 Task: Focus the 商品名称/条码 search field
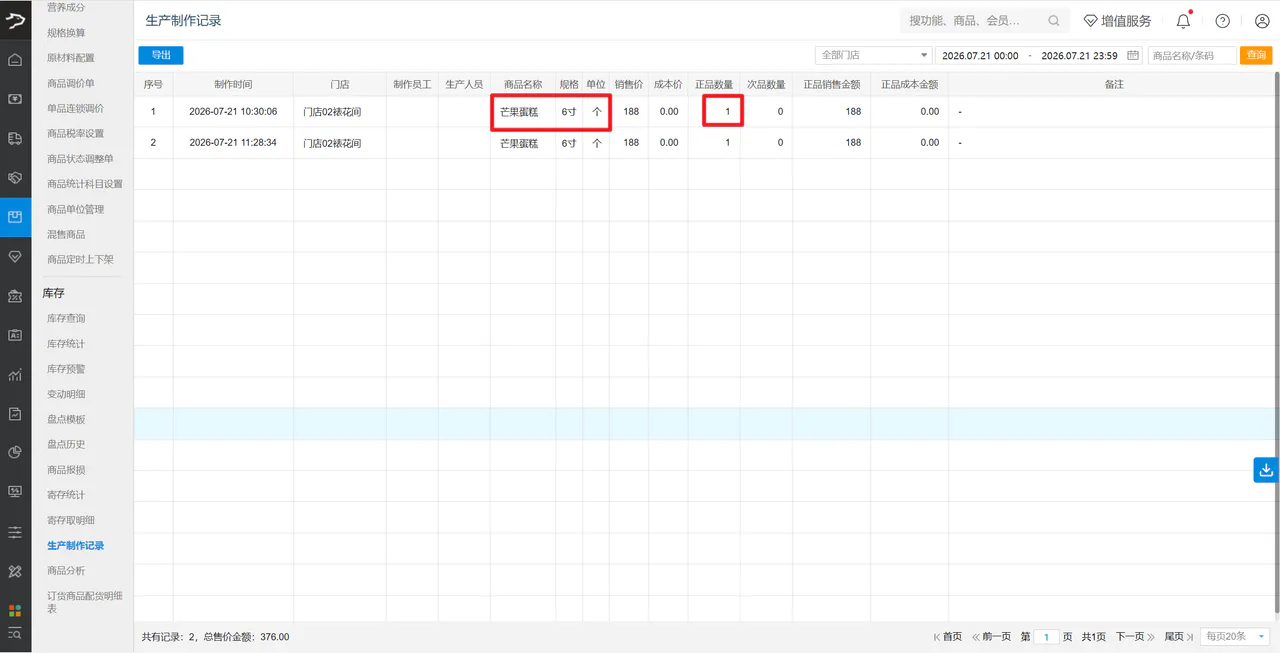1192,56
